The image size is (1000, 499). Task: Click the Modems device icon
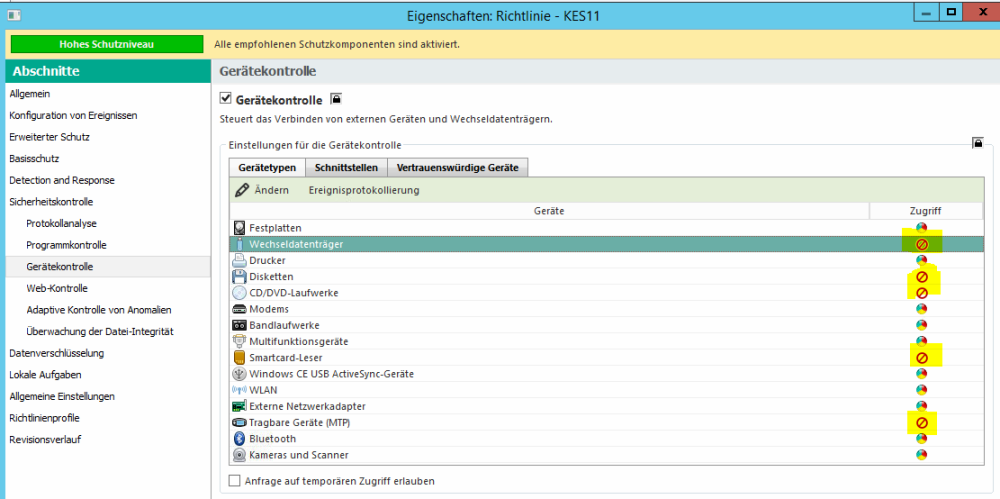point(239,309)
